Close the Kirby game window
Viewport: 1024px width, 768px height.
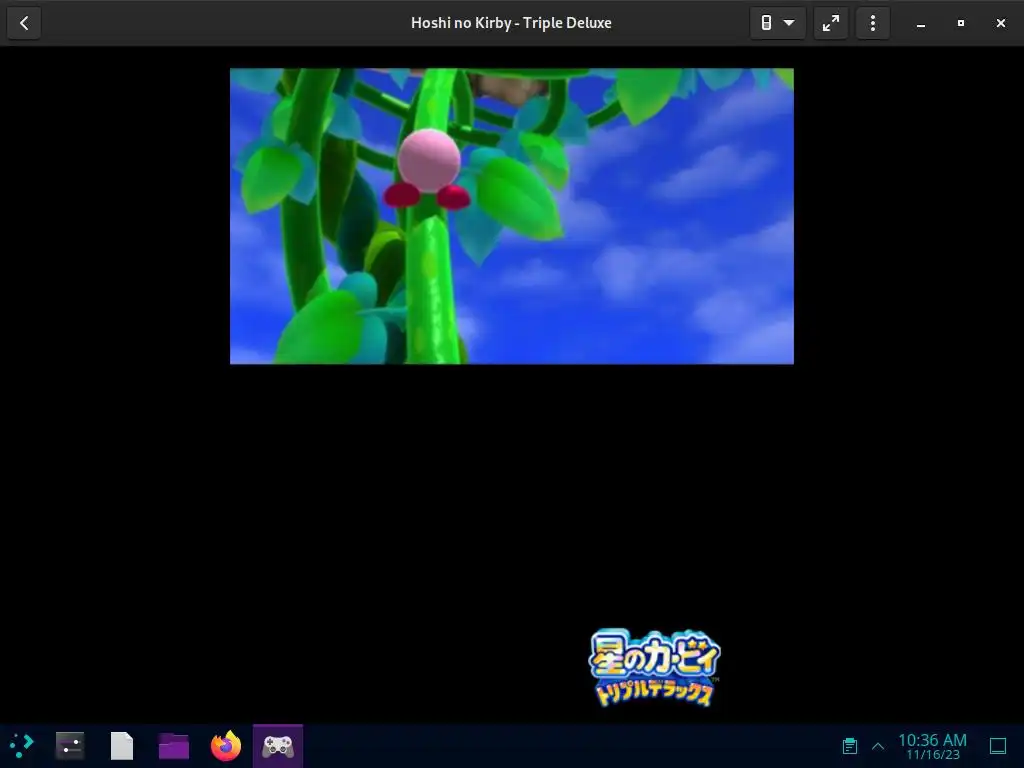pos(1000,24)
